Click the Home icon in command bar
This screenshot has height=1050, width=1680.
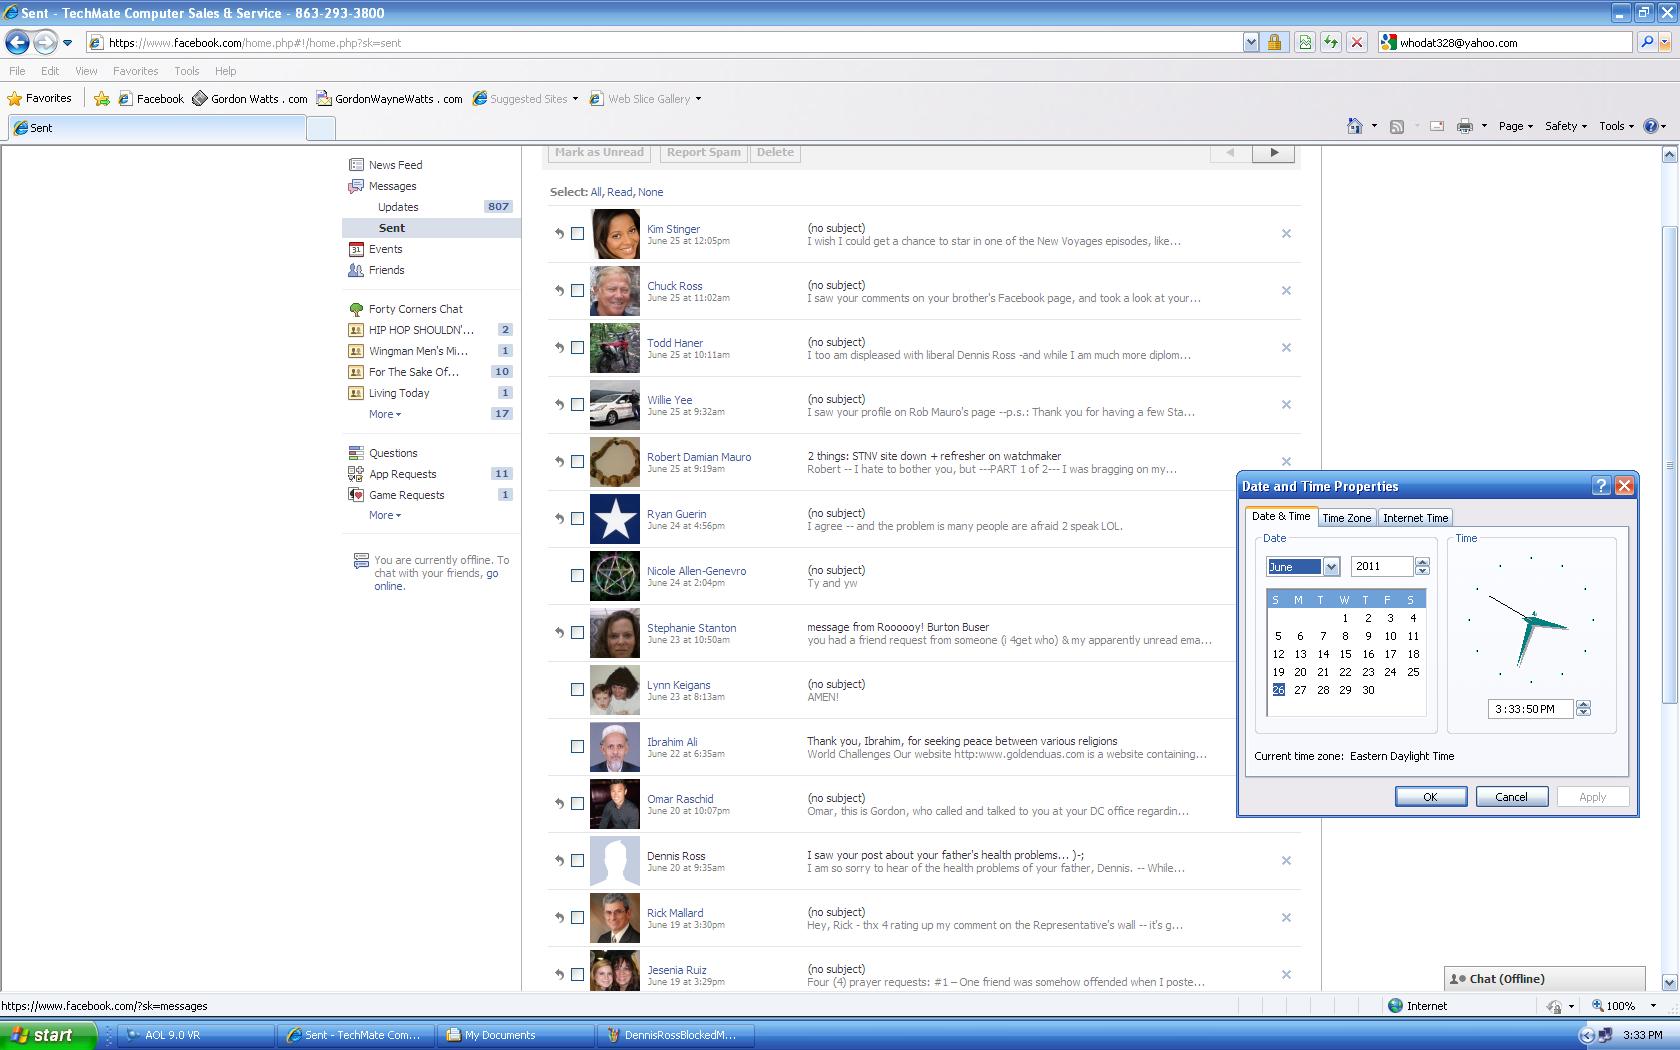point(1355,126)
